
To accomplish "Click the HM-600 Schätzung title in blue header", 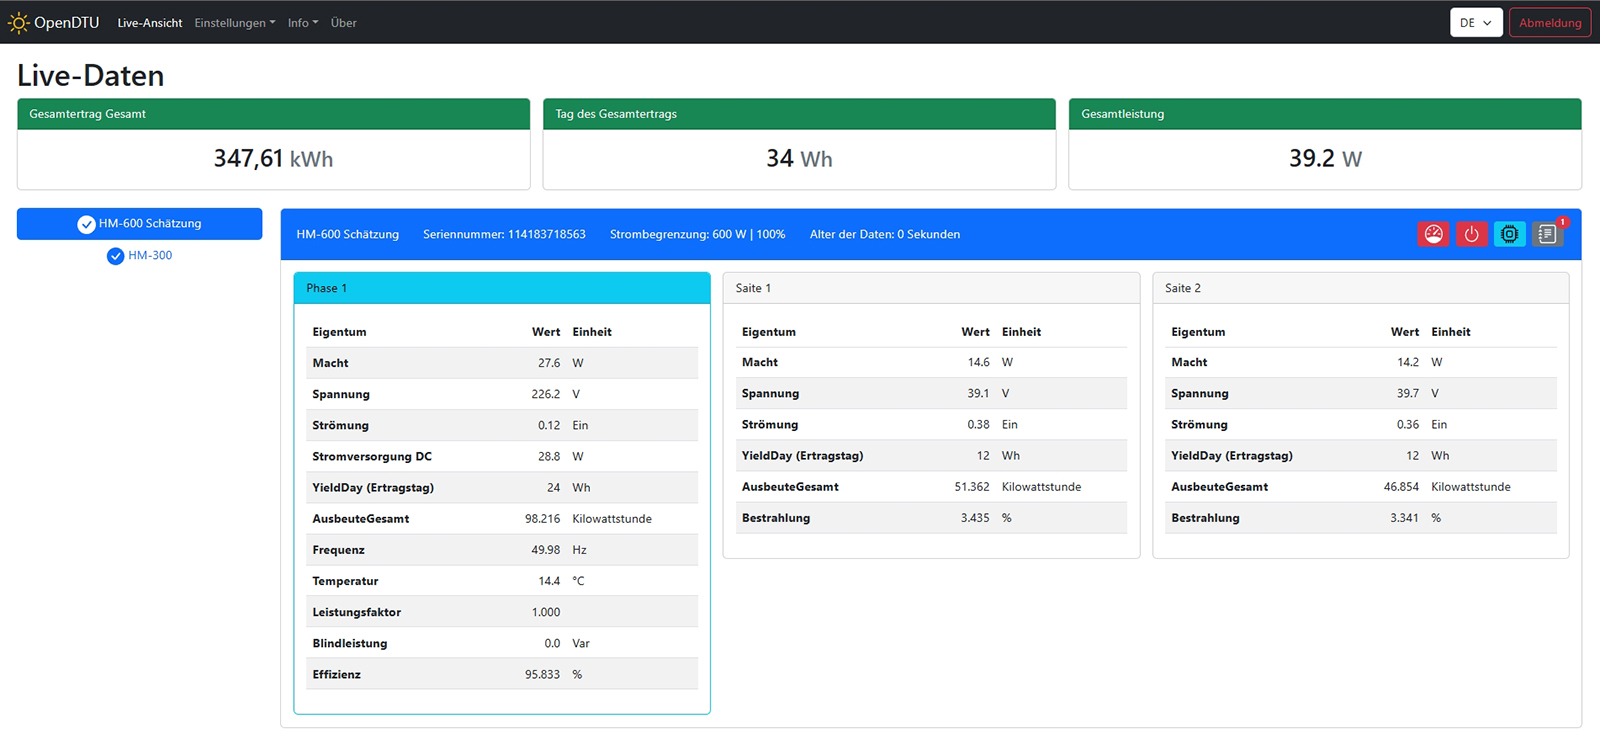I will tap(348, 234).
